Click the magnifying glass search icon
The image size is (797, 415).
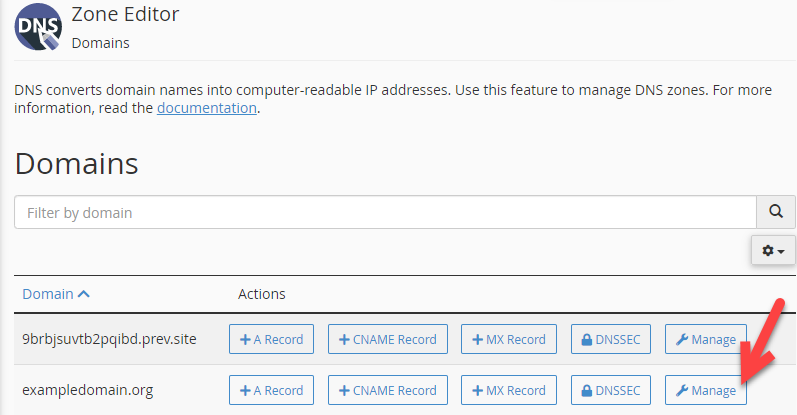coord(776,212)
